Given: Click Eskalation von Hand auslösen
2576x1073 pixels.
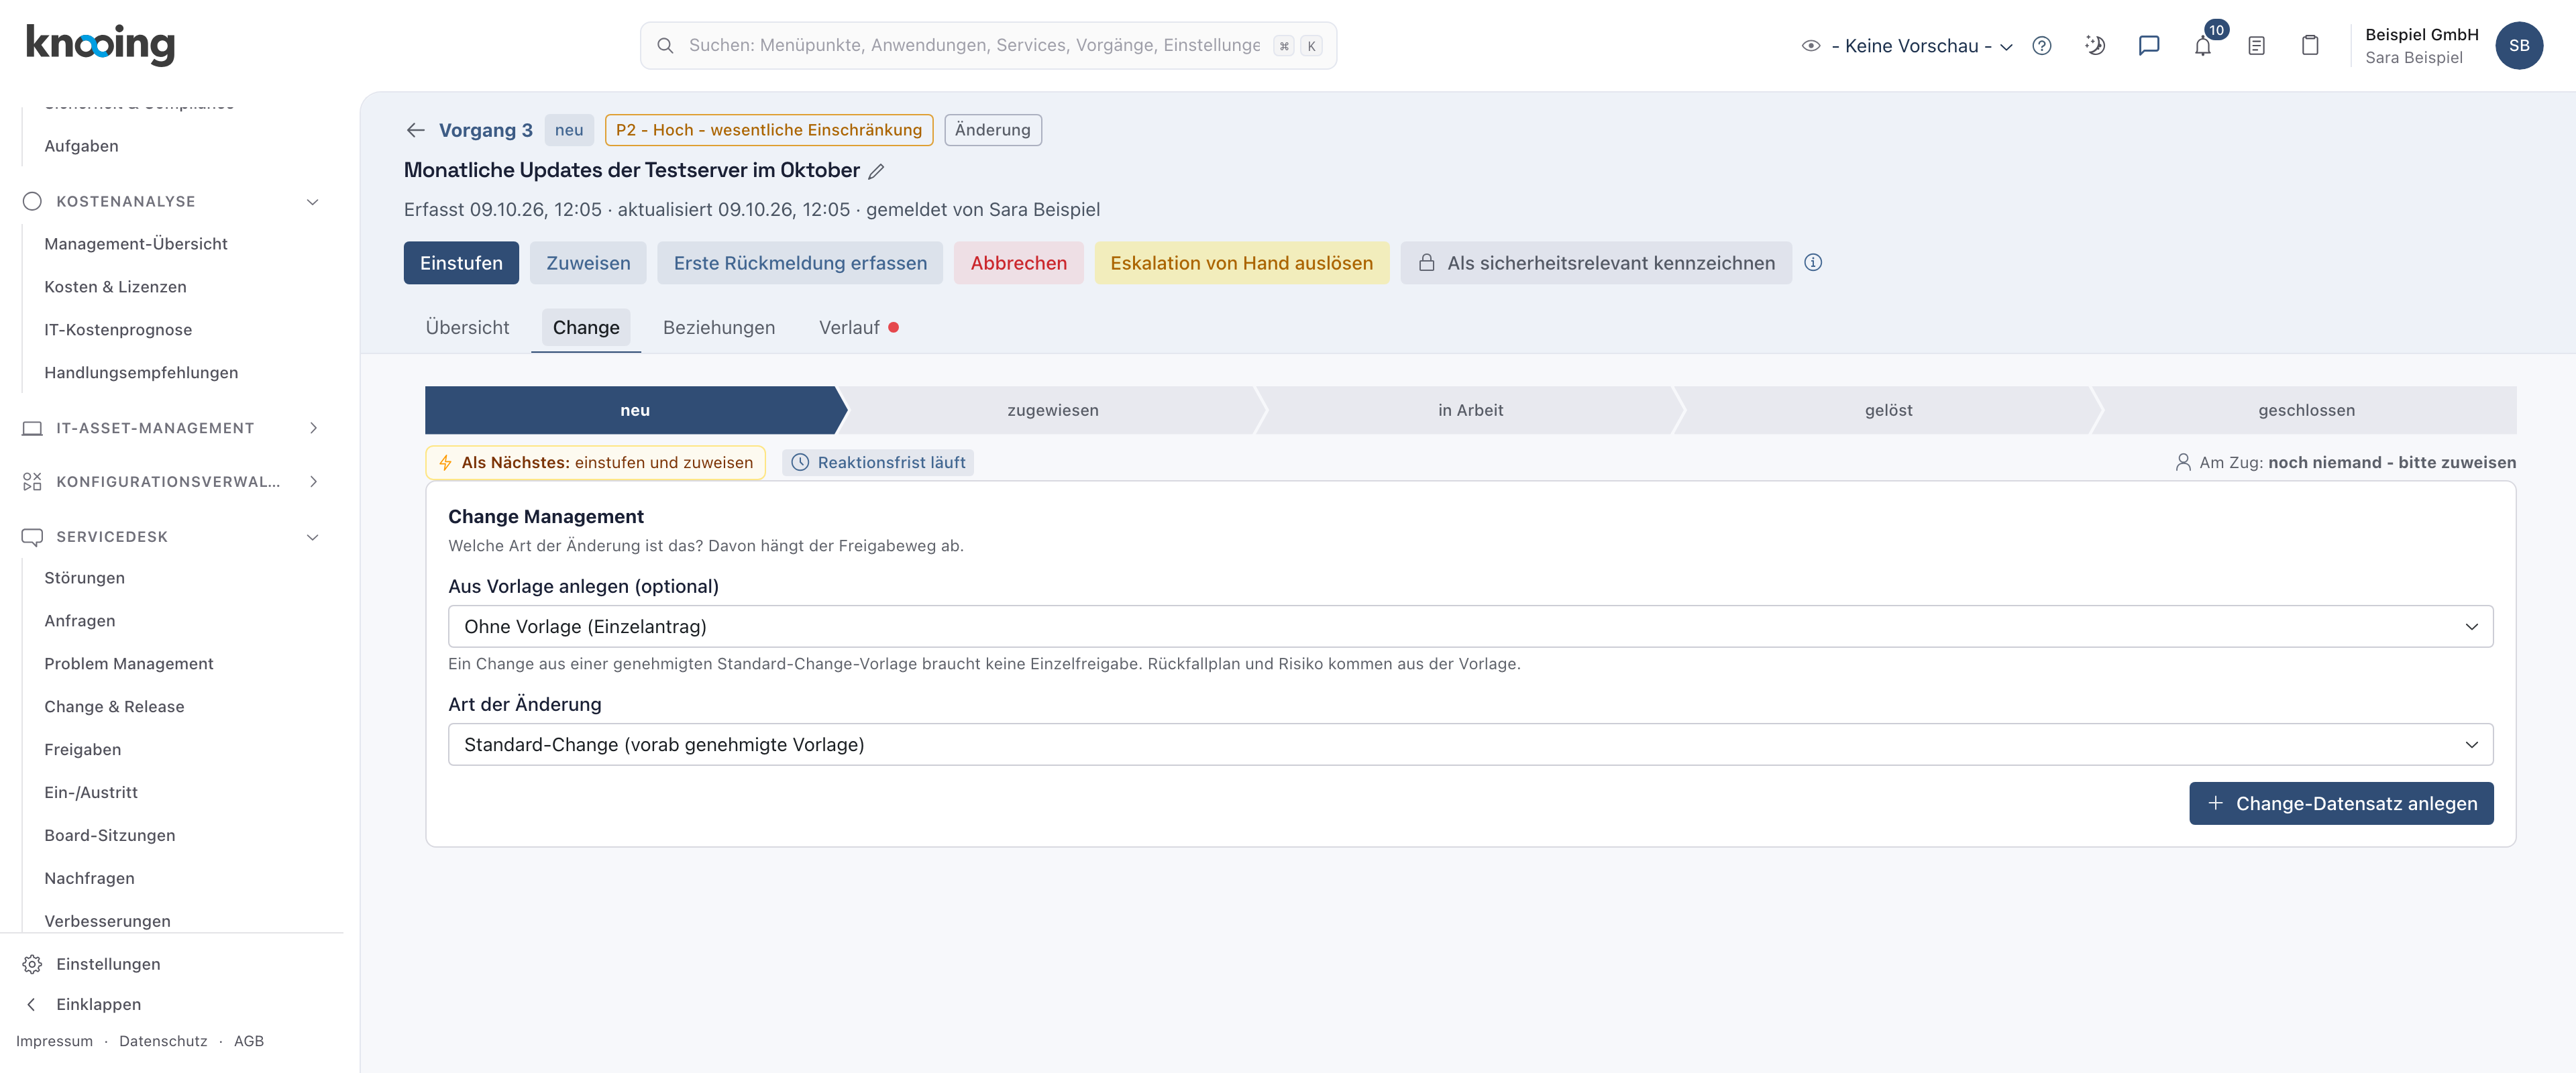Looking at the screenshot, I should [x=1241, y=263].
